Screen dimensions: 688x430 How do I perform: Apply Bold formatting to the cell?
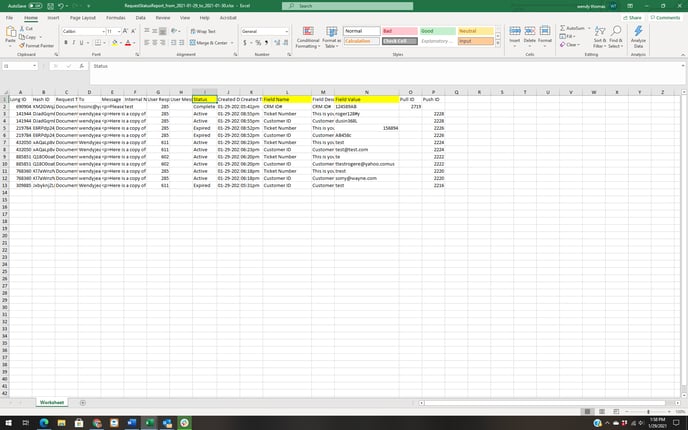pos(65,43)
